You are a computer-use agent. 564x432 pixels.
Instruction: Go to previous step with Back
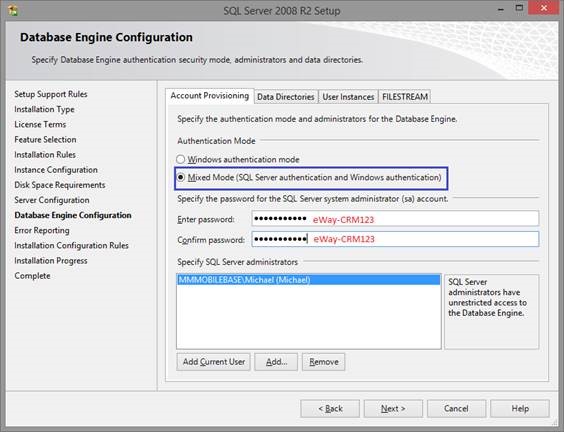330,409
